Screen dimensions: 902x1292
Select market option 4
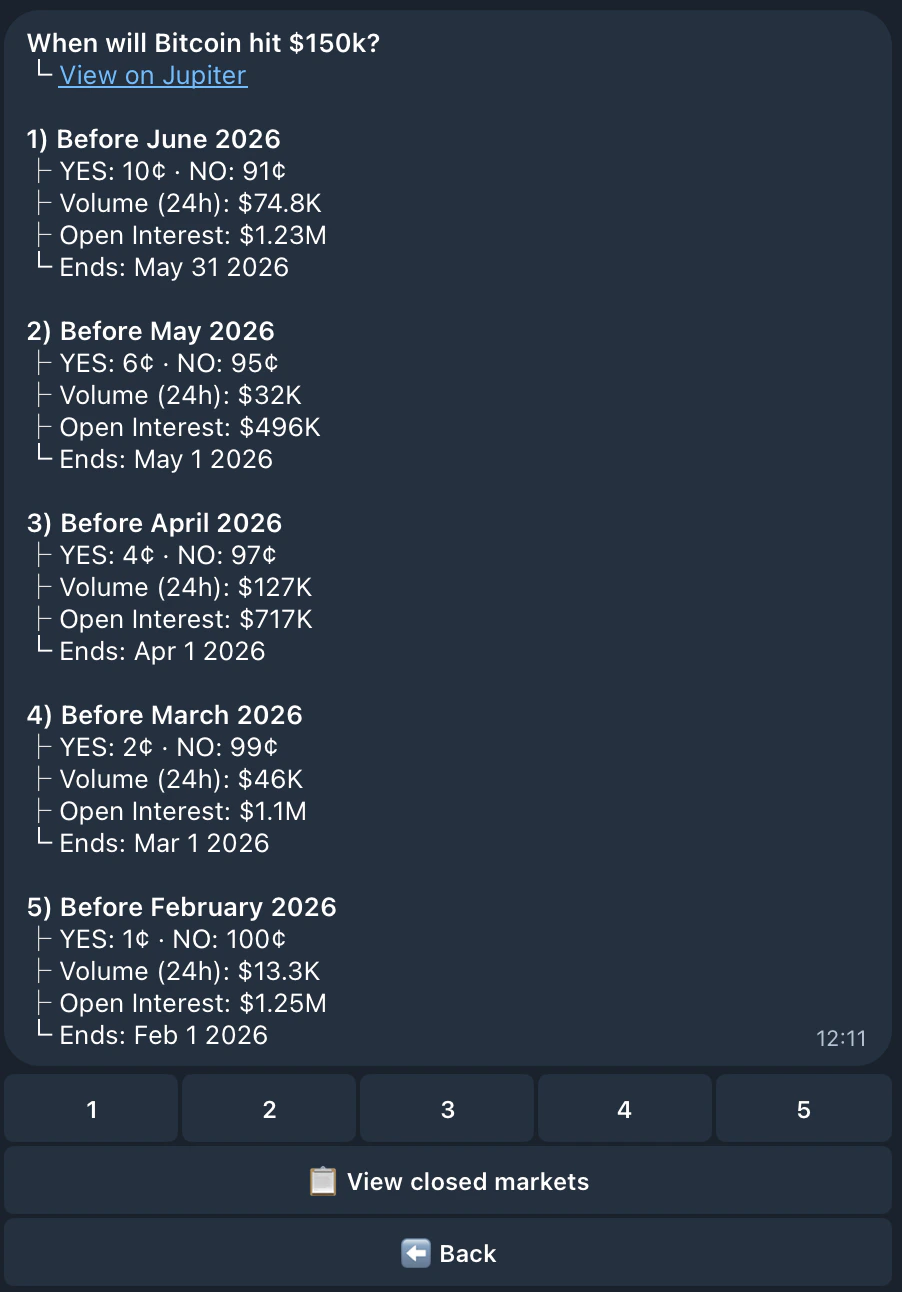pyautogui.click(x=624, y=1109)
